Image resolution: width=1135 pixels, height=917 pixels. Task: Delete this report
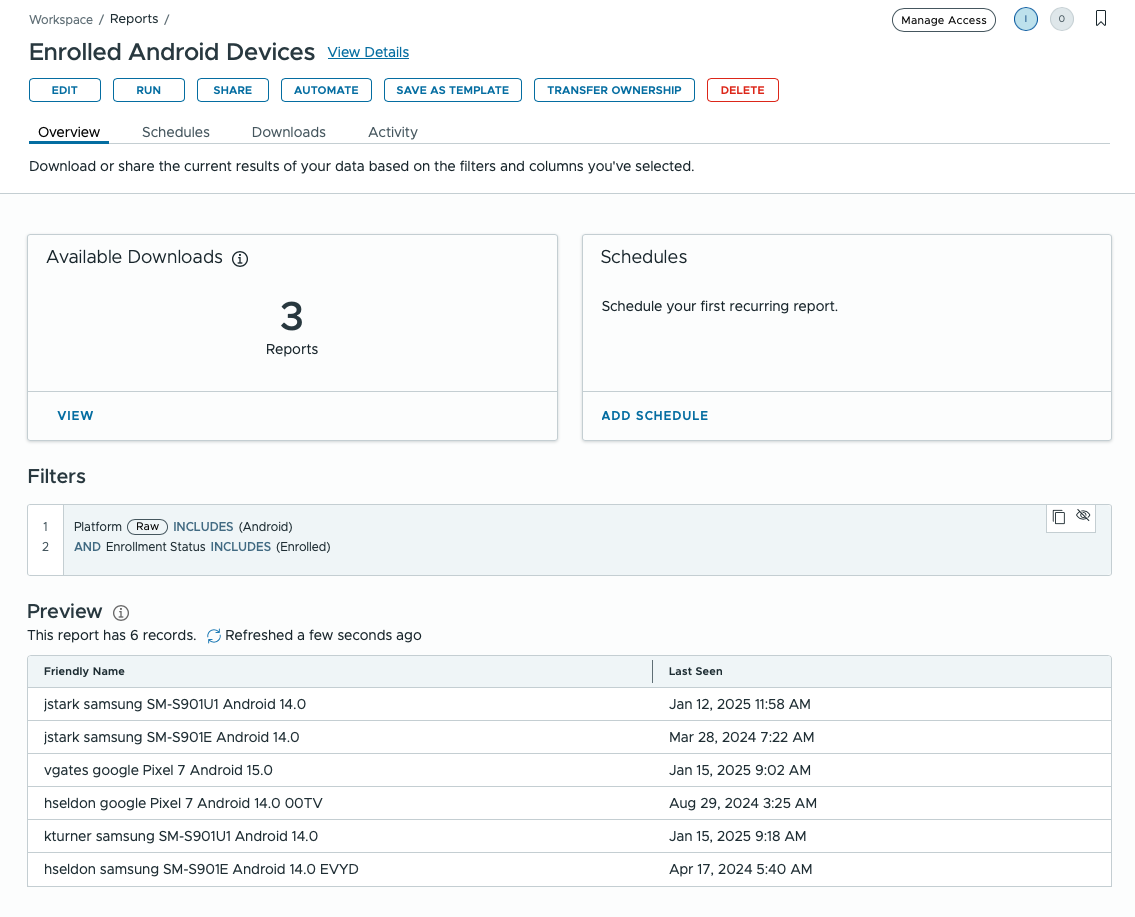(x=742, y=89)
